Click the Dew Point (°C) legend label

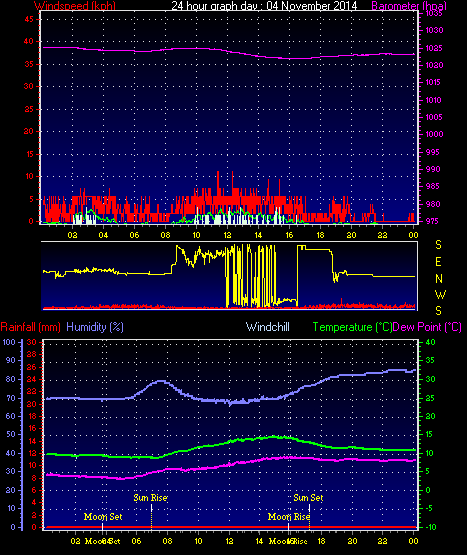(x=427, y=327)
